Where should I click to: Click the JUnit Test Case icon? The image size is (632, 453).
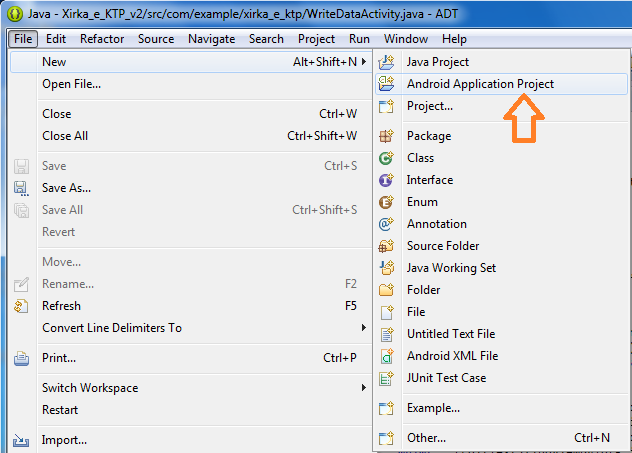point(386,378)
